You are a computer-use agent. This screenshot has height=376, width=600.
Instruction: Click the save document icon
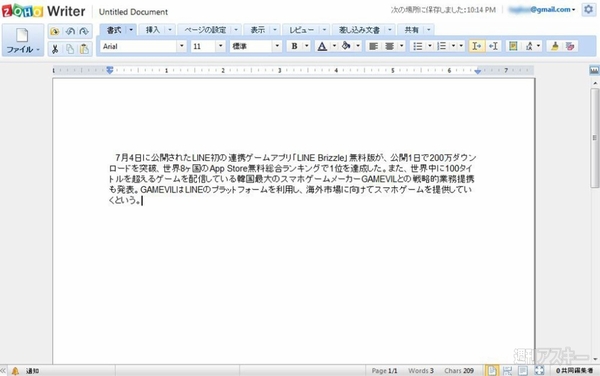[55, 31]
